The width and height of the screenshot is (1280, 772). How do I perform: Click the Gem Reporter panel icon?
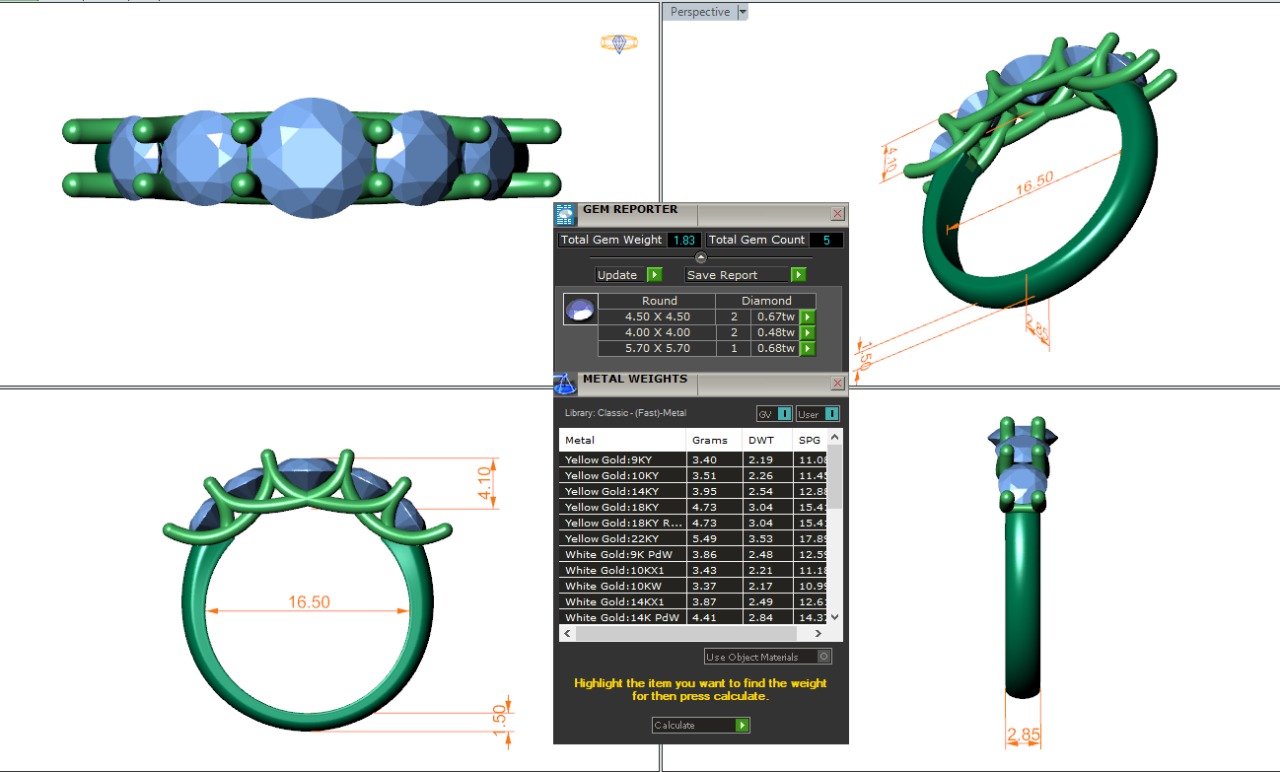click(x=565, y=213)
